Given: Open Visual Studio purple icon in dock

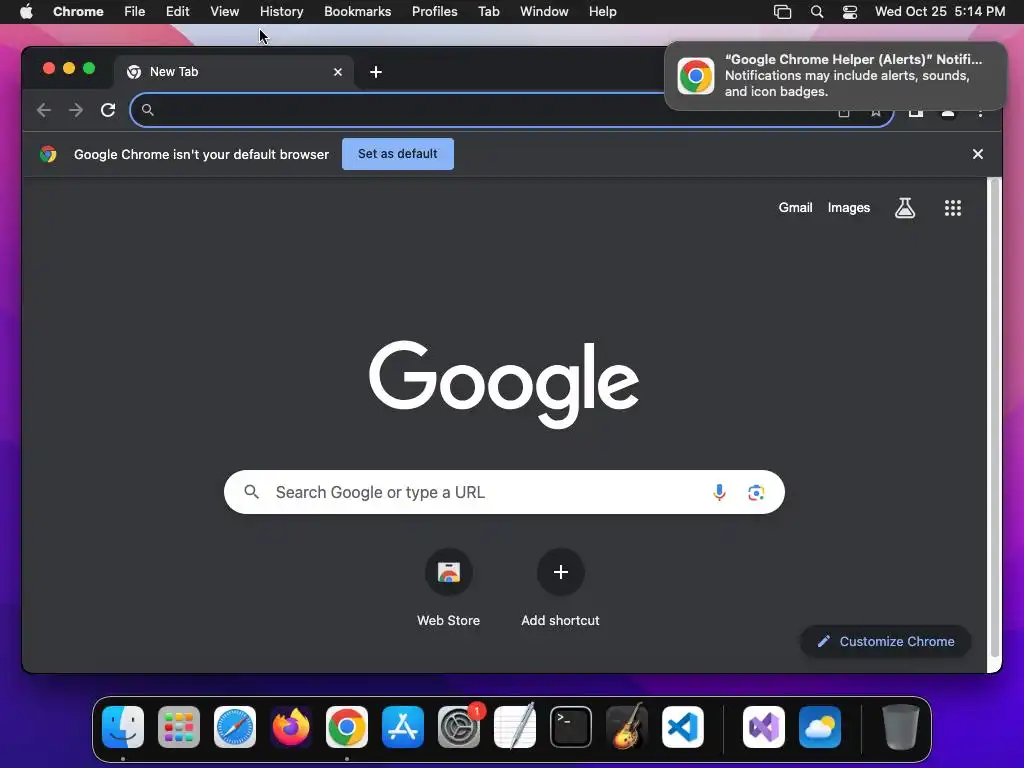Looking at the screenshot, I should (x=764, y=727).
